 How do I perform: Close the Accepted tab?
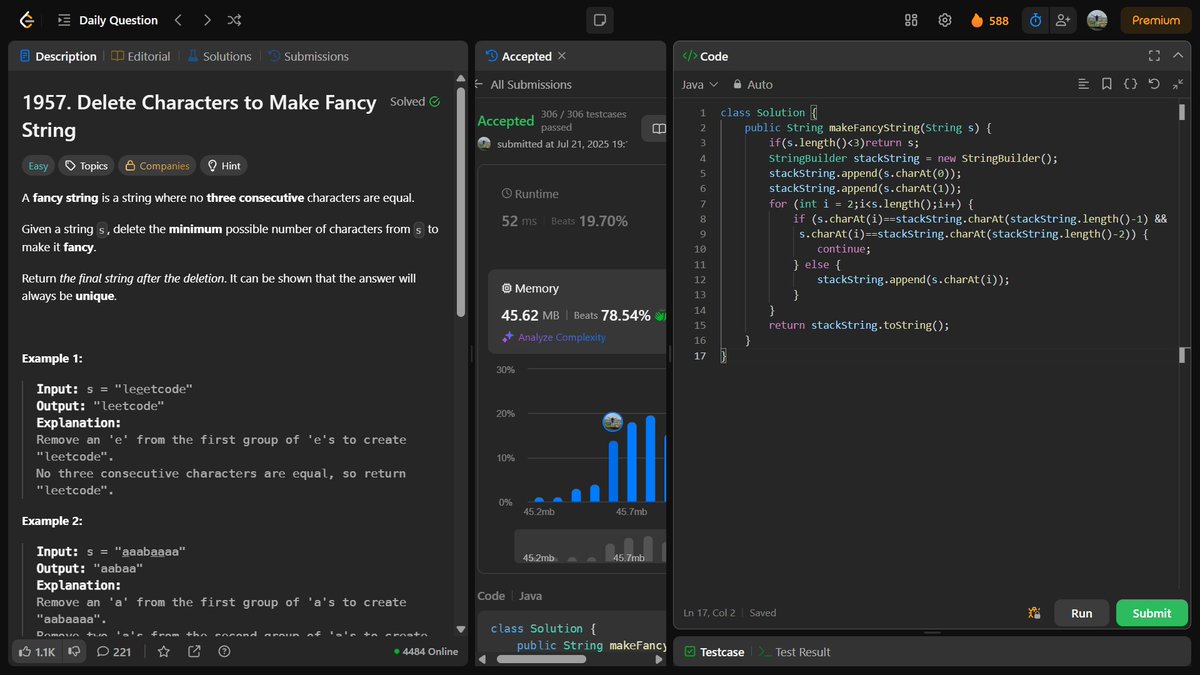(562, 56)
